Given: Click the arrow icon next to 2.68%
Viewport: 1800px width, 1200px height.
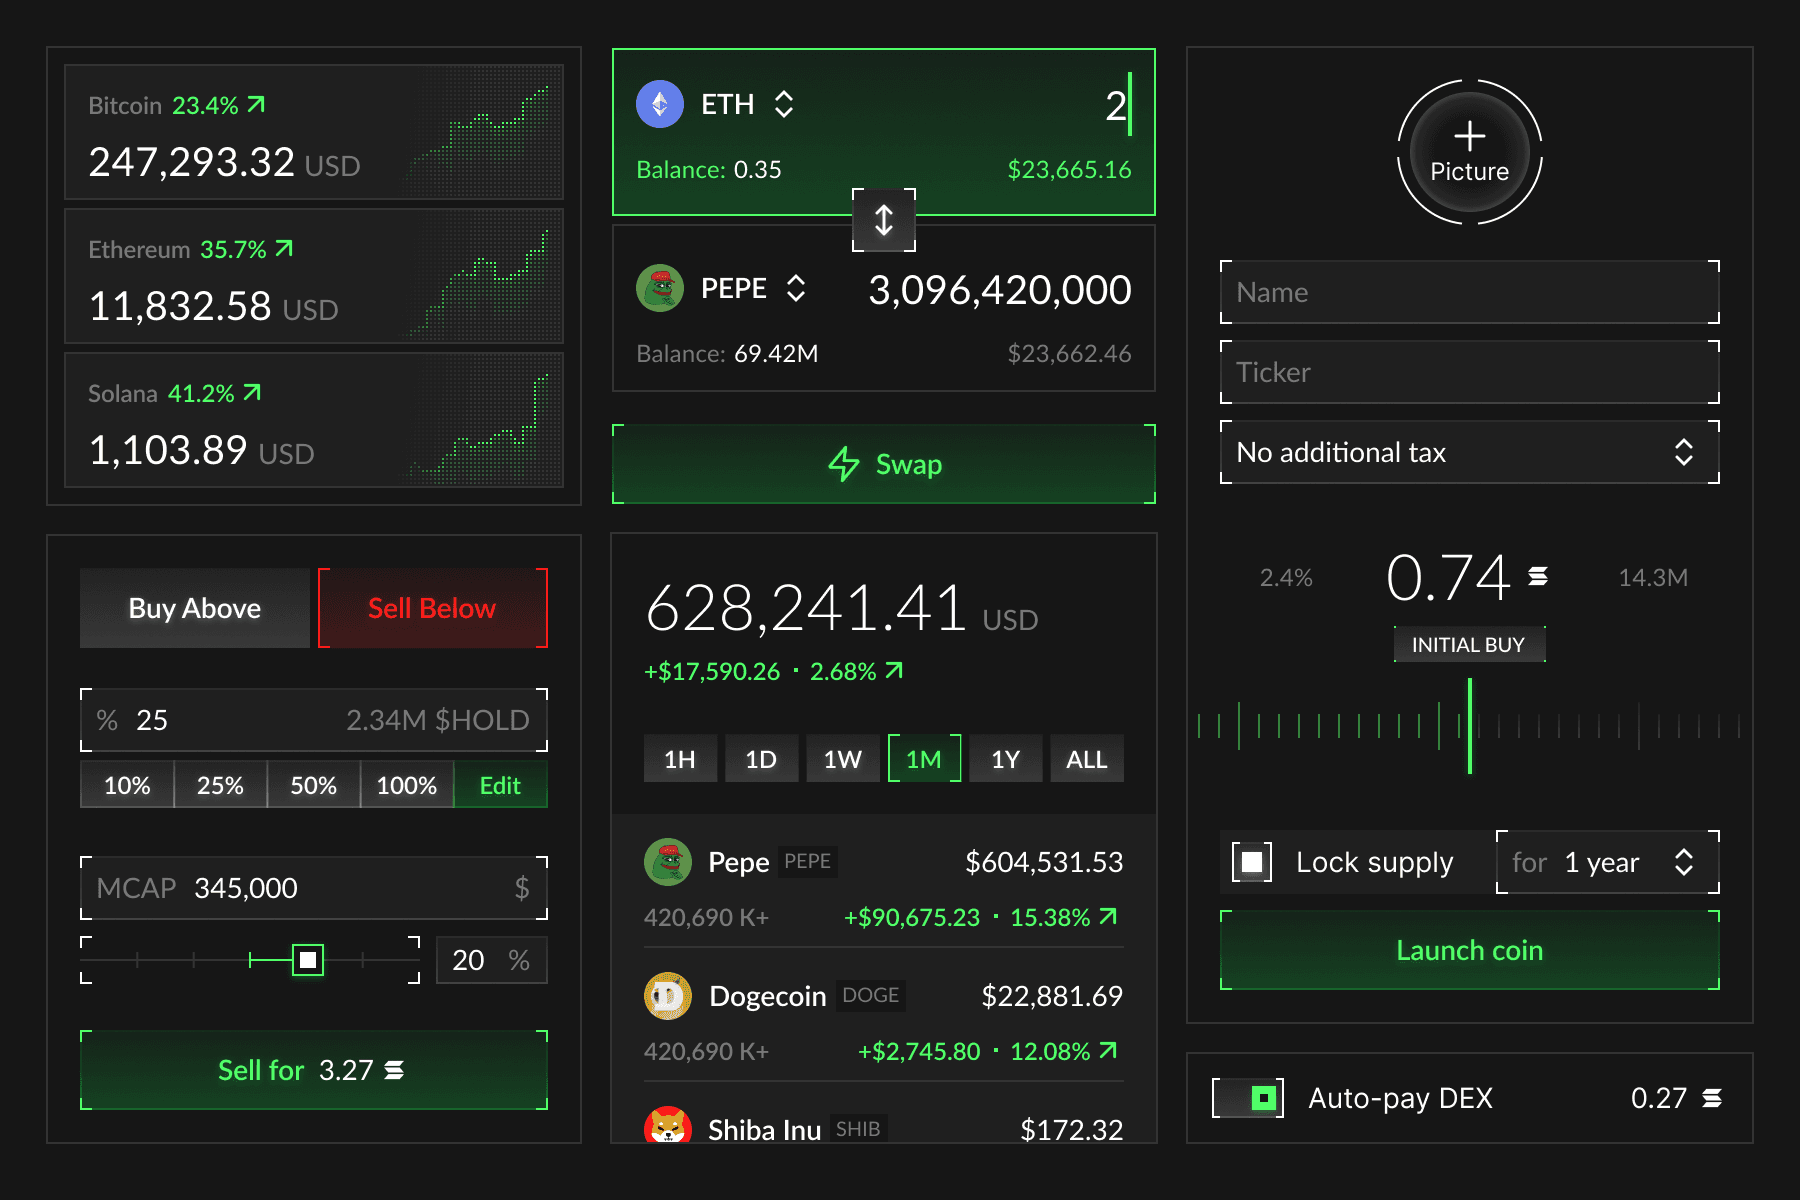Looking at the screenshot, I should point(894,670).
